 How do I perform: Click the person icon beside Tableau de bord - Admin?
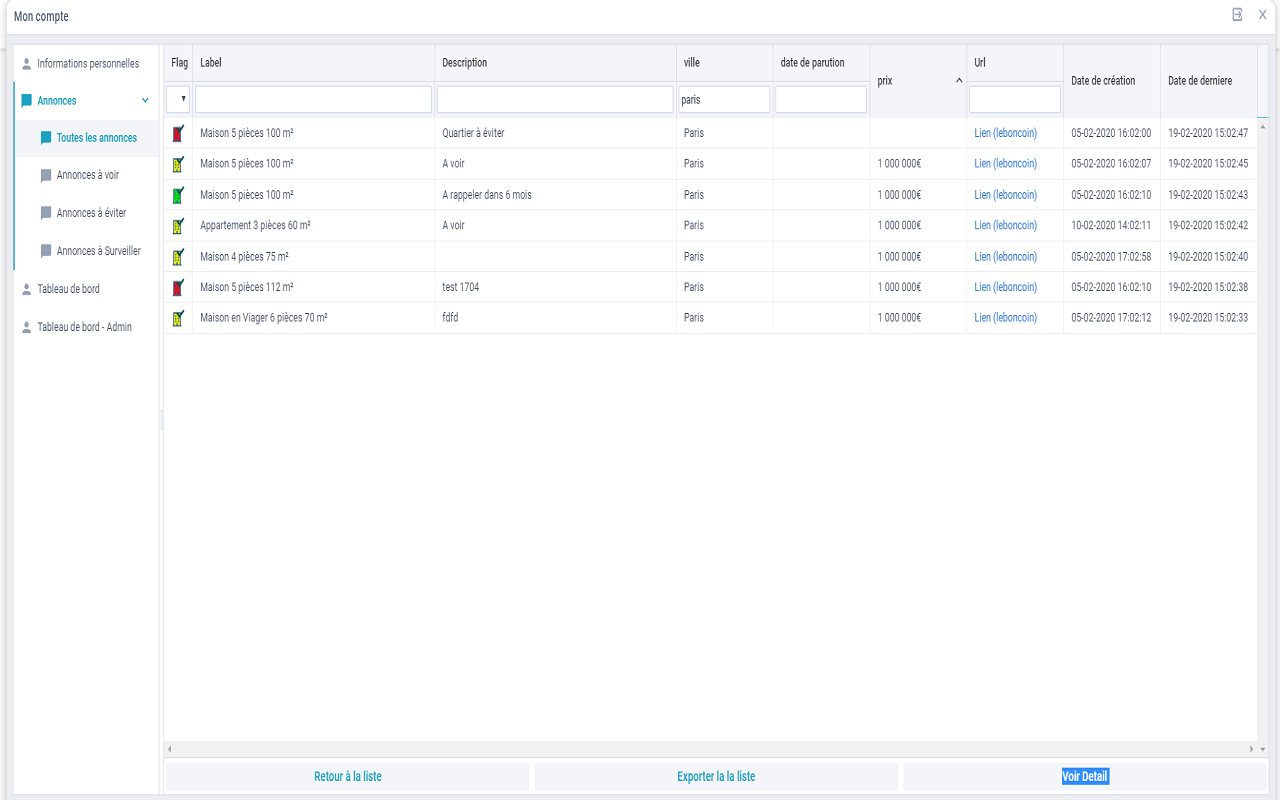(27, 327)
